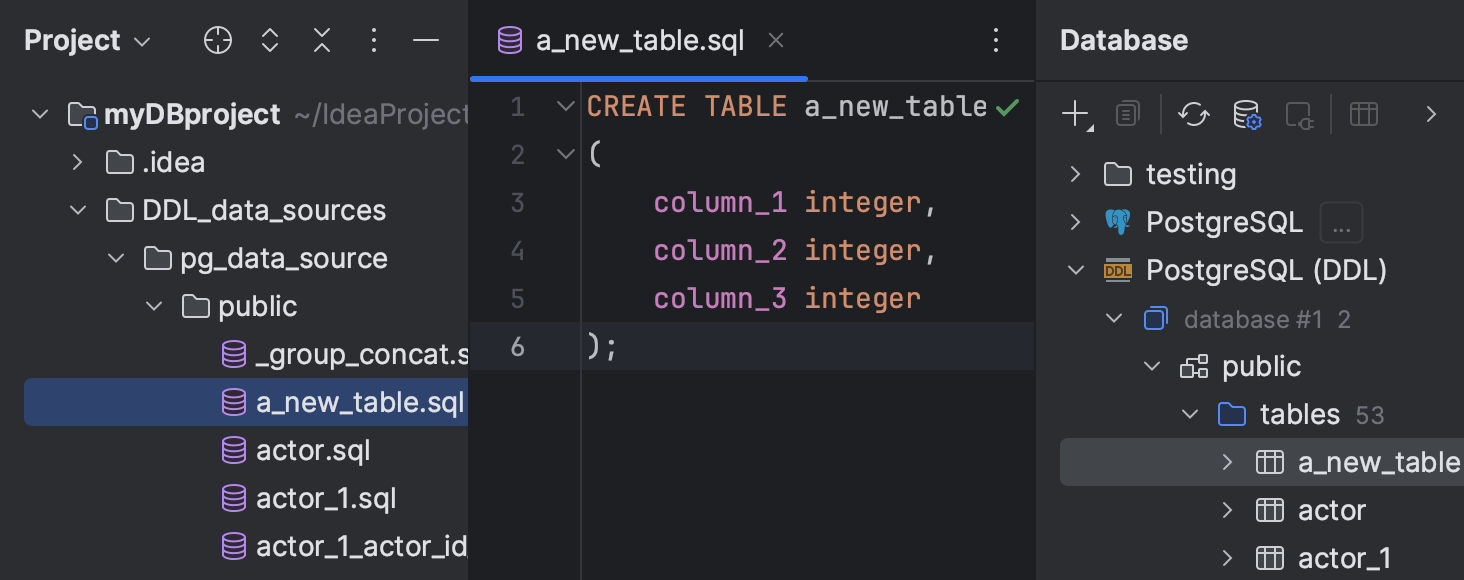The width and height of the screenshot is (1464, 580).
Task: Hide the Project tool window
Action: pyautogui.click(x=426, y=40)
